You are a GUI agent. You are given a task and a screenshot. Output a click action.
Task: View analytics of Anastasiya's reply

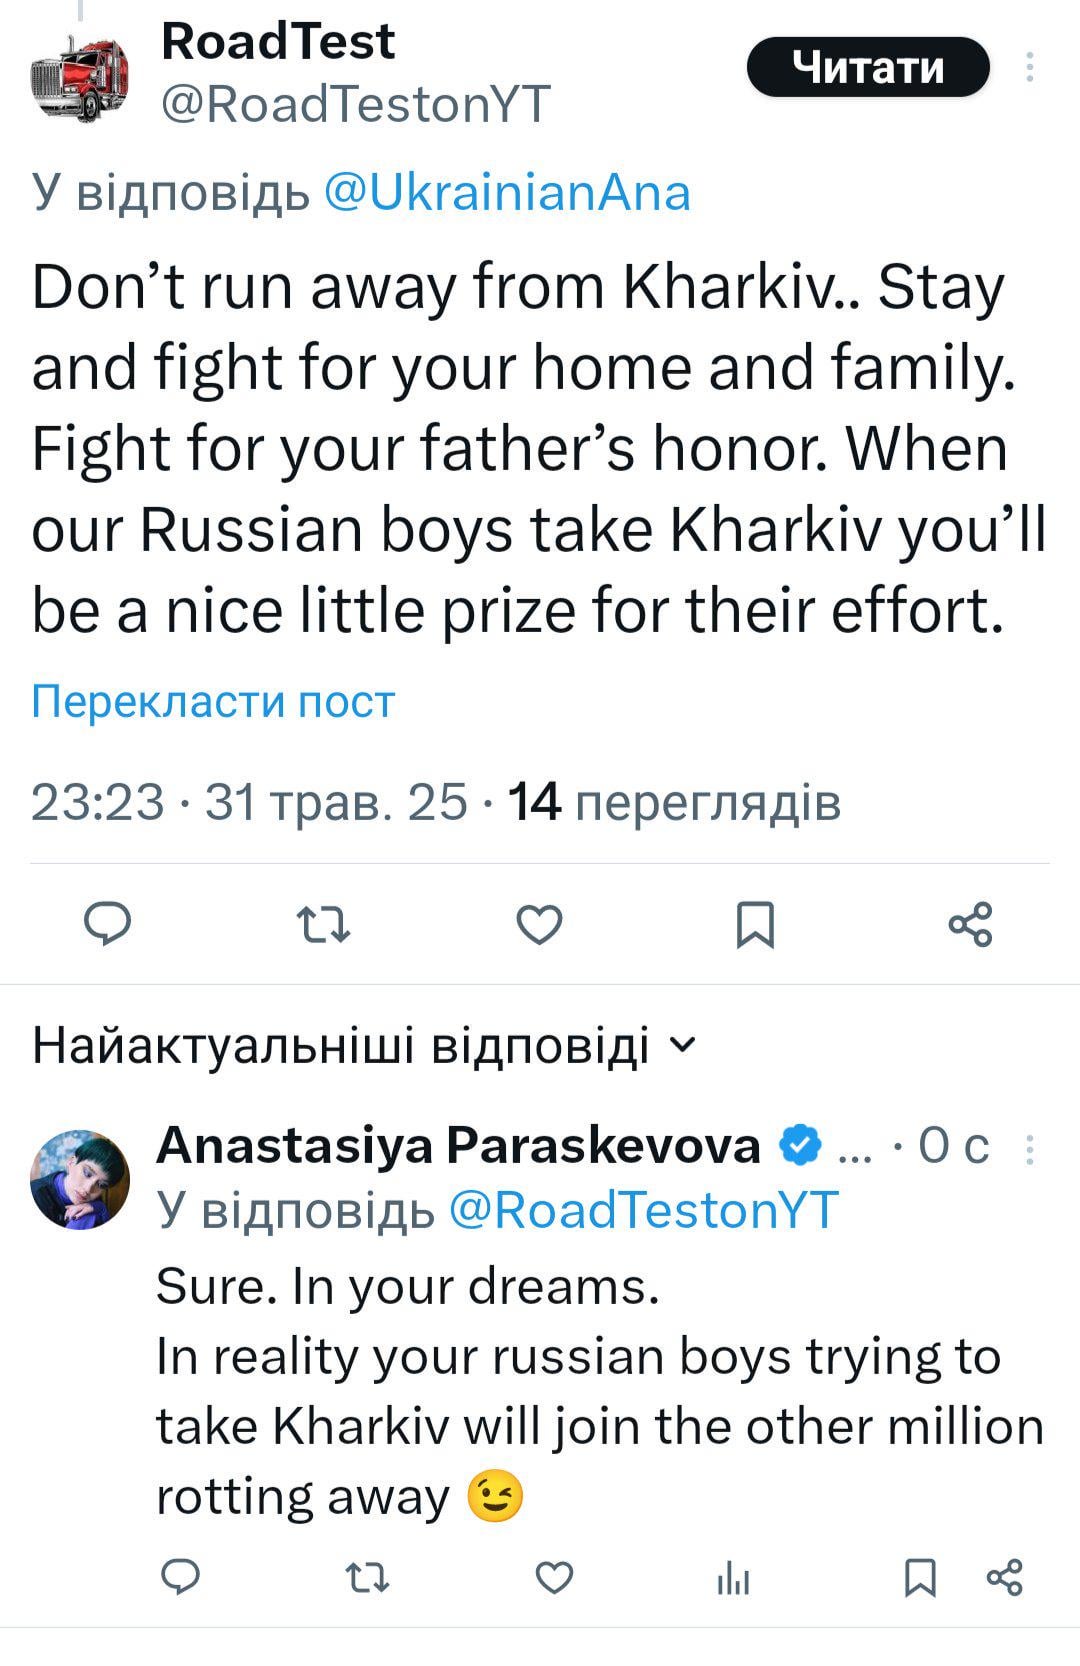click(733, 1579)
